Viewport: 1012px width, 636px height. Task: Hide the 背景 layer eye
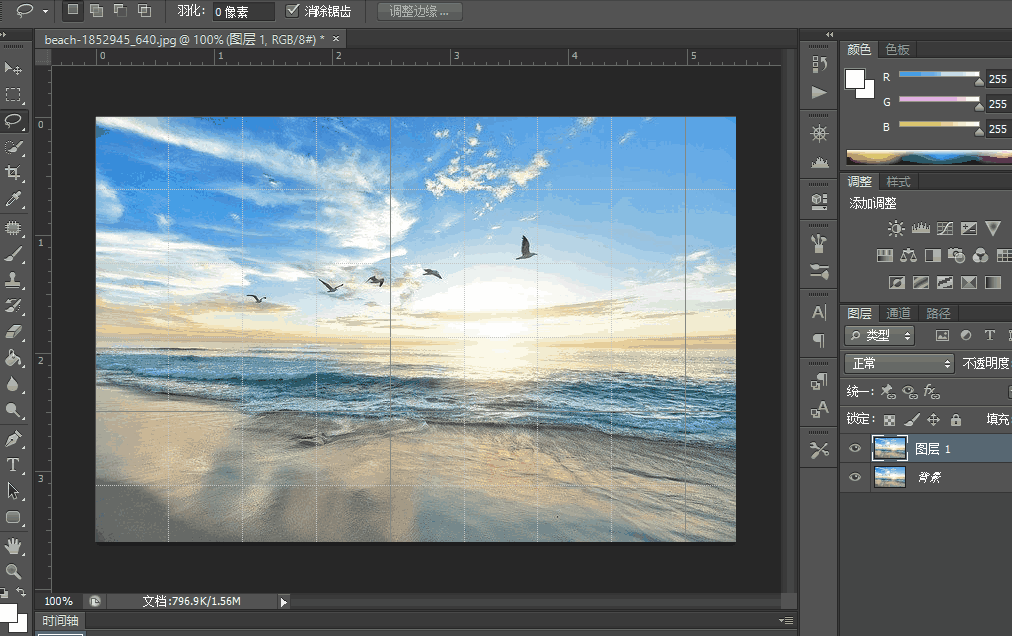coord(855,477)
